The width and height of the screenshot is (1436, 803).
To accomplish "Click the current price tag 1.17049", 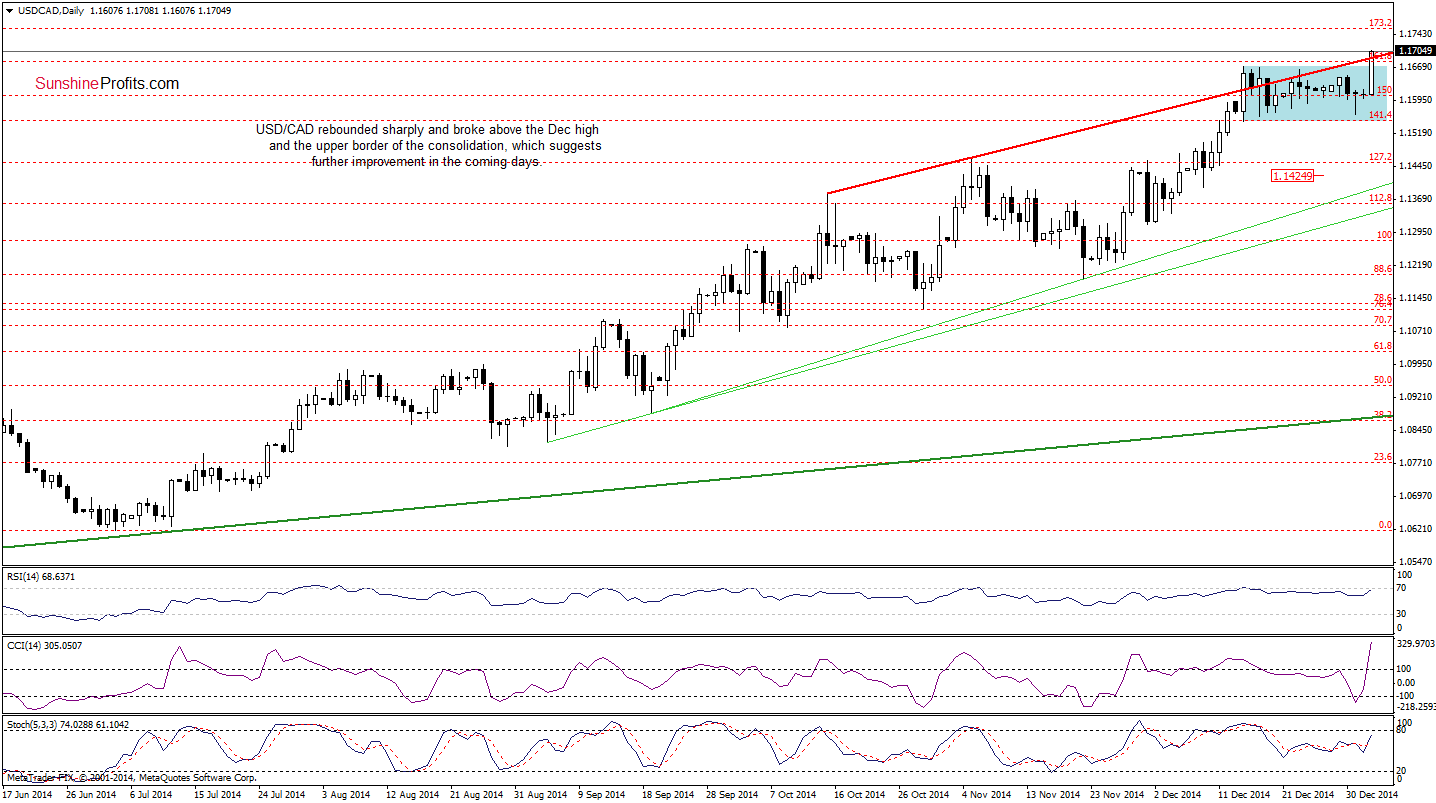I will (1415, 50).
